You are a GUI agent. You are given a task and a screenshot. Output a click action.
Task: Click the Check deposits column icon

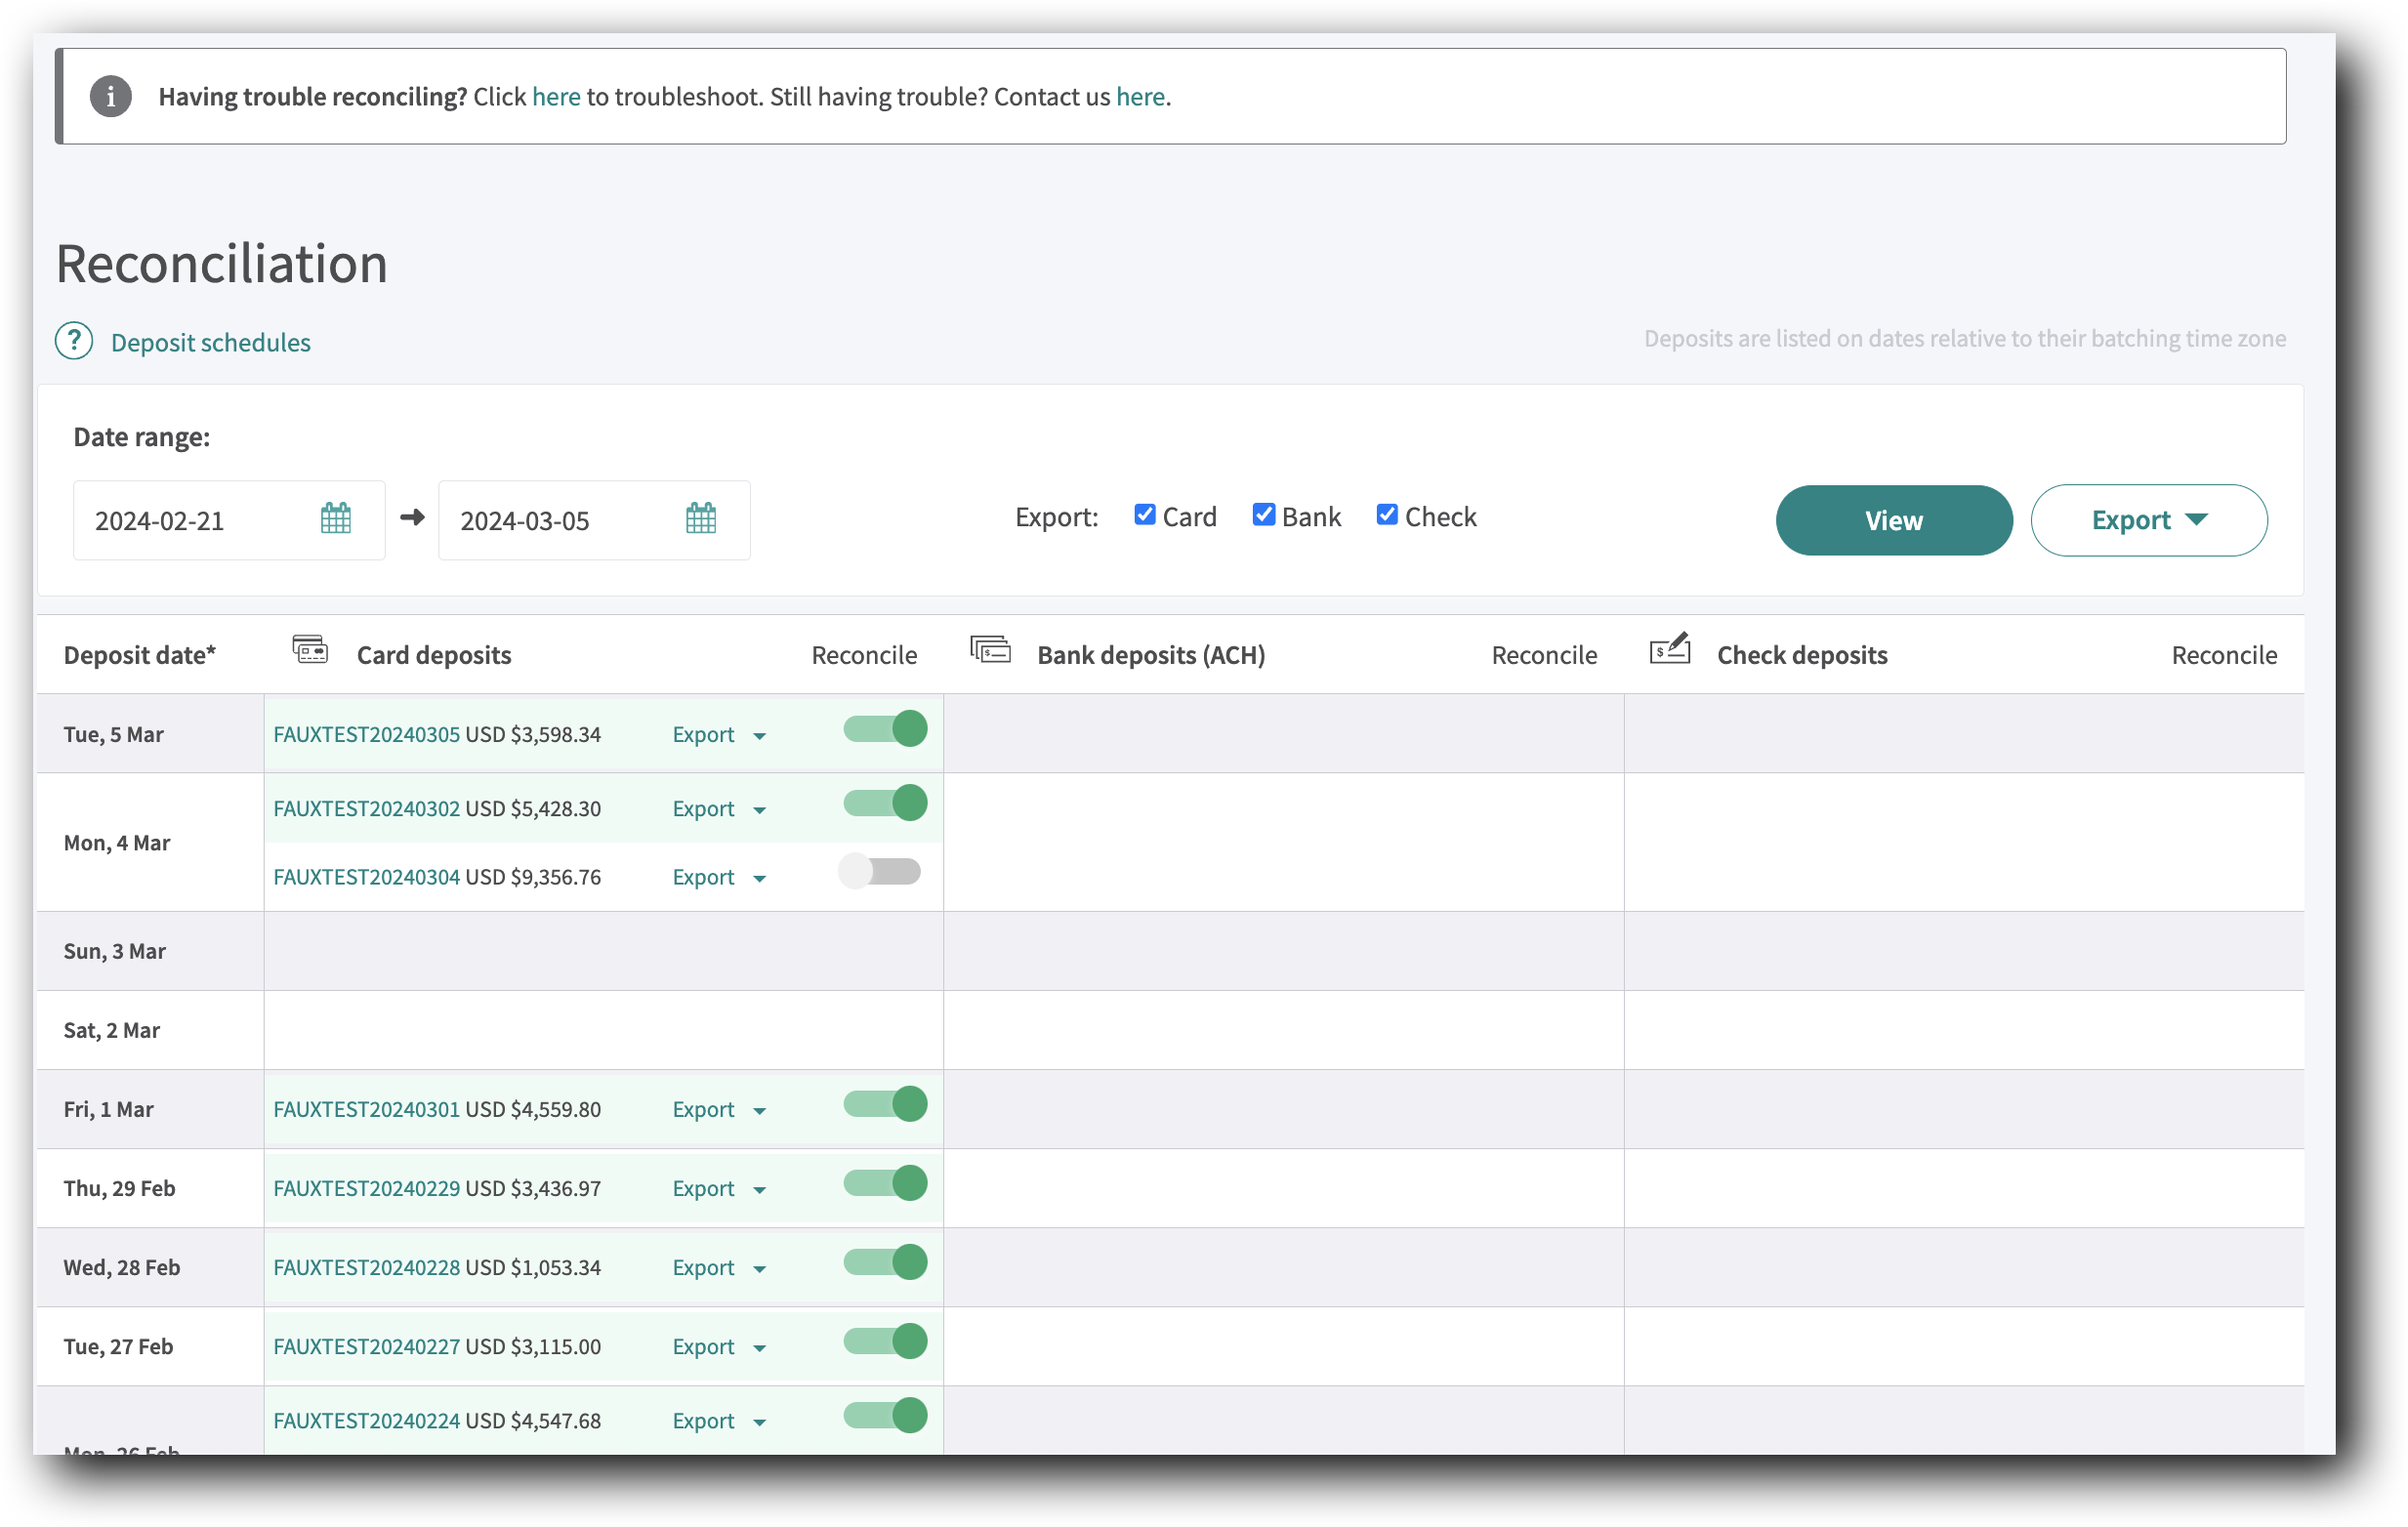click(x=1669, y=650)
